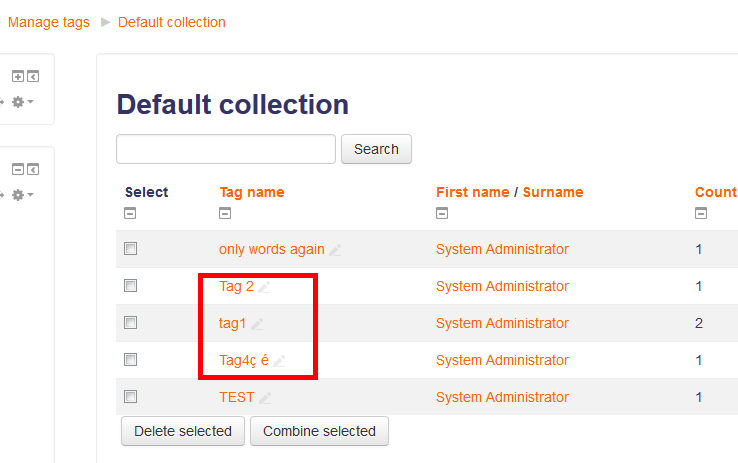This screenshot has height=463, width=738.
Task: Click the edit pencil beside tag1
Action: pos(257,324)
